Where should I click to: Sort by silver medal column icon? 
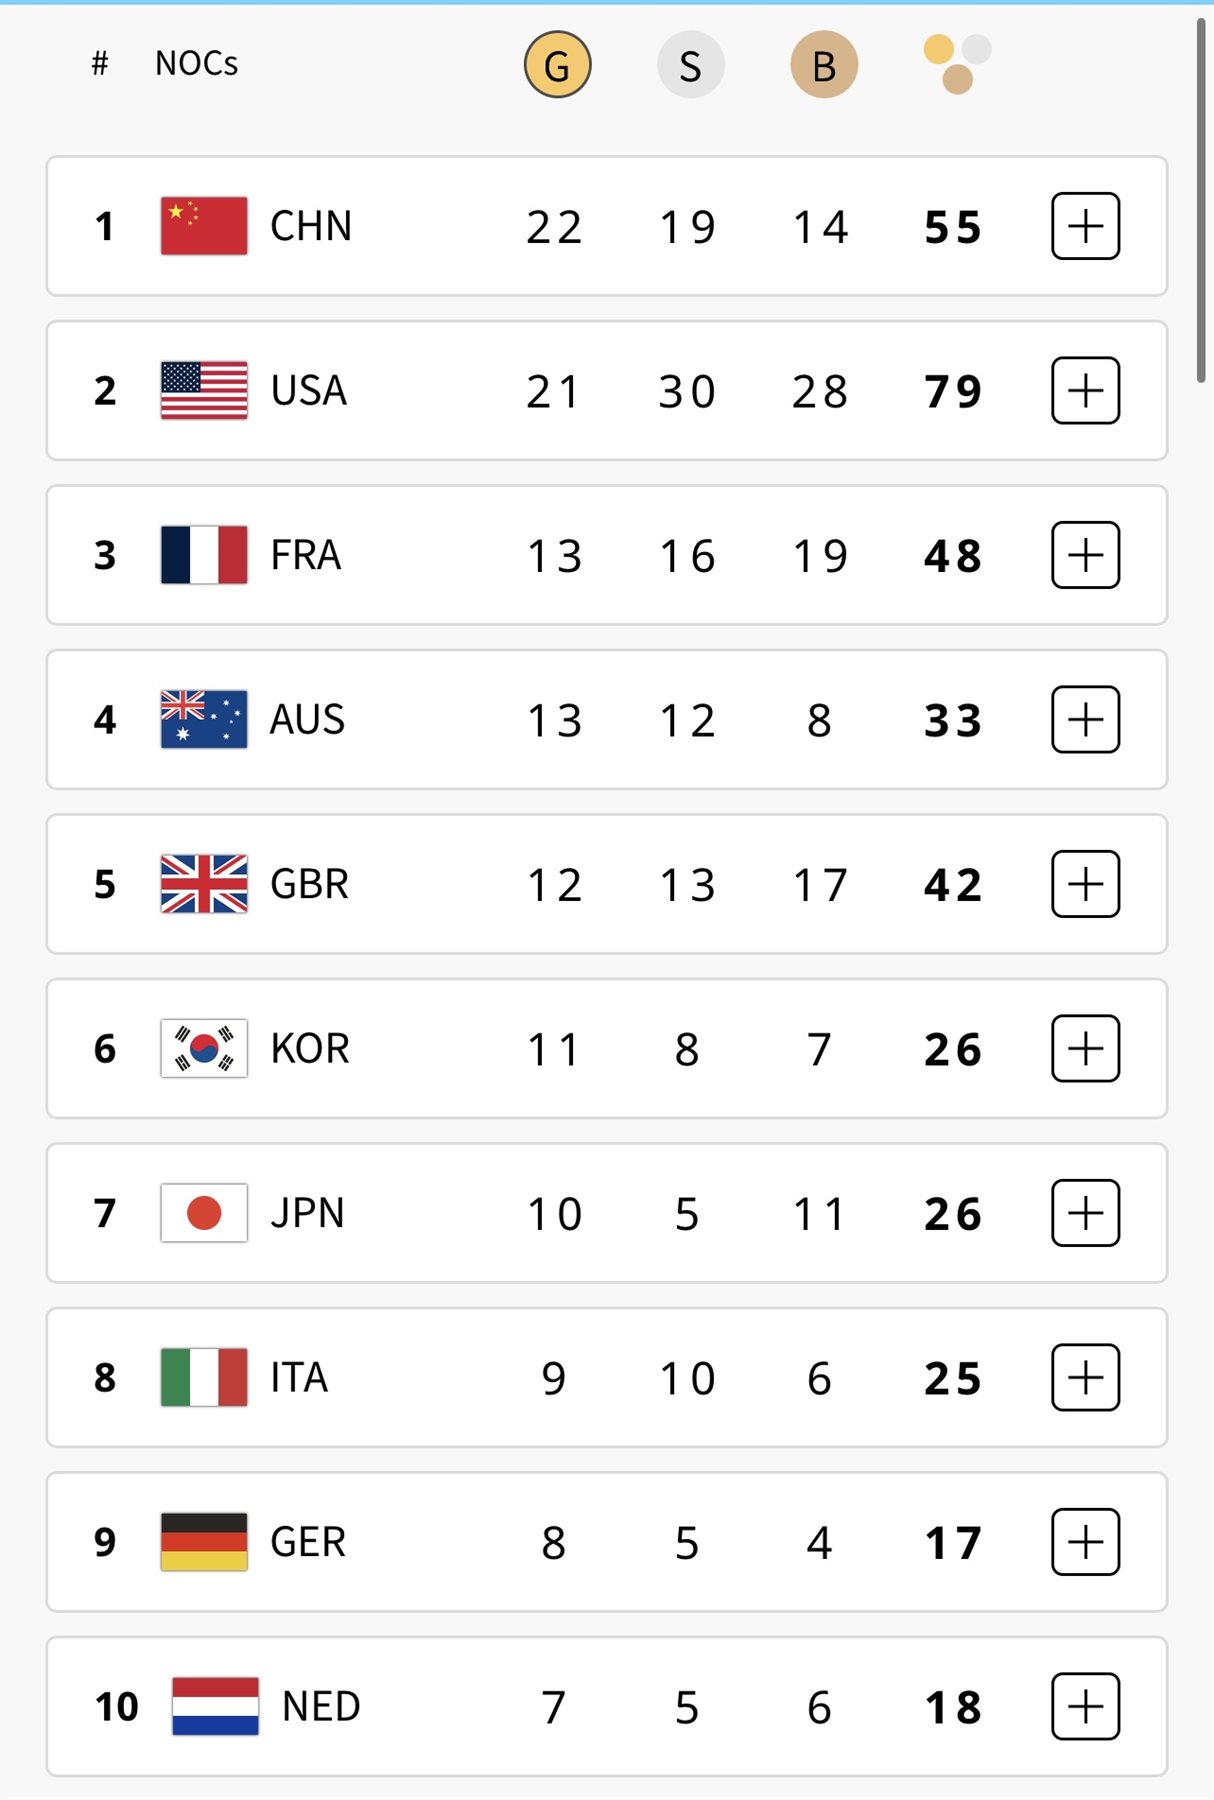[690, 65]
